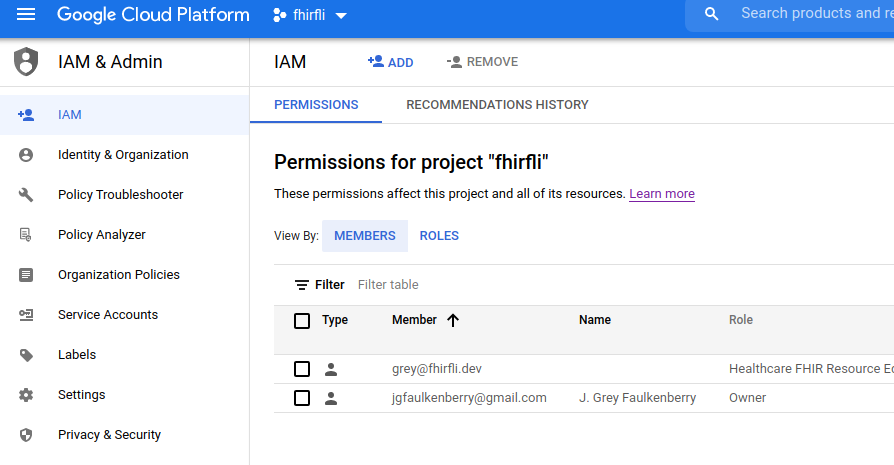Click the search magnifier icon

711,14
